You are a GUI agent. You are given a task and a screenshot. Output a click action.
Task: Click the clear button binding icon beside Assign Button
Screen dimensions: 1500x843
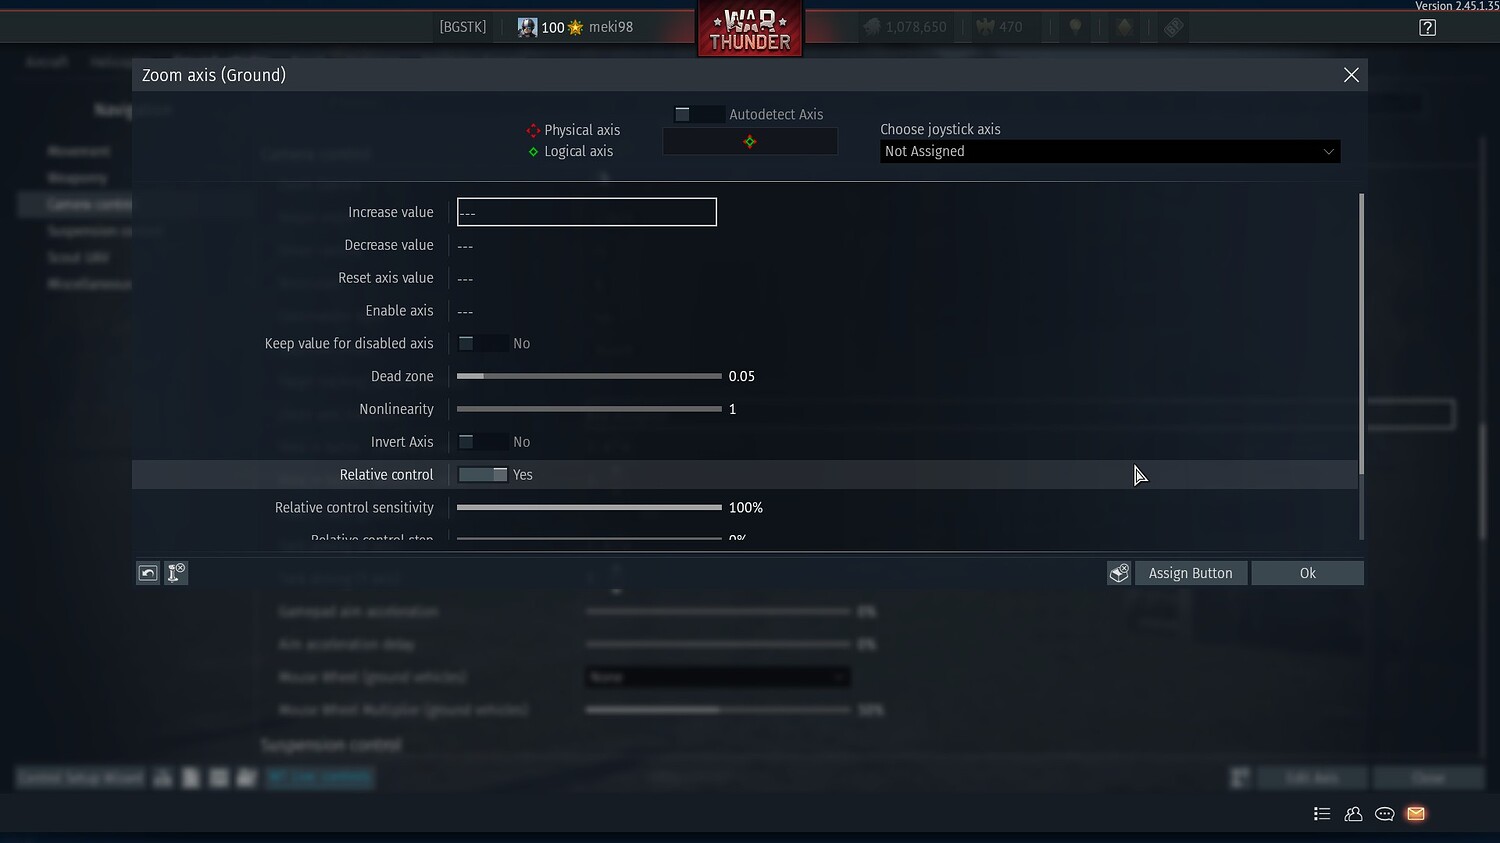[1118, 572]
